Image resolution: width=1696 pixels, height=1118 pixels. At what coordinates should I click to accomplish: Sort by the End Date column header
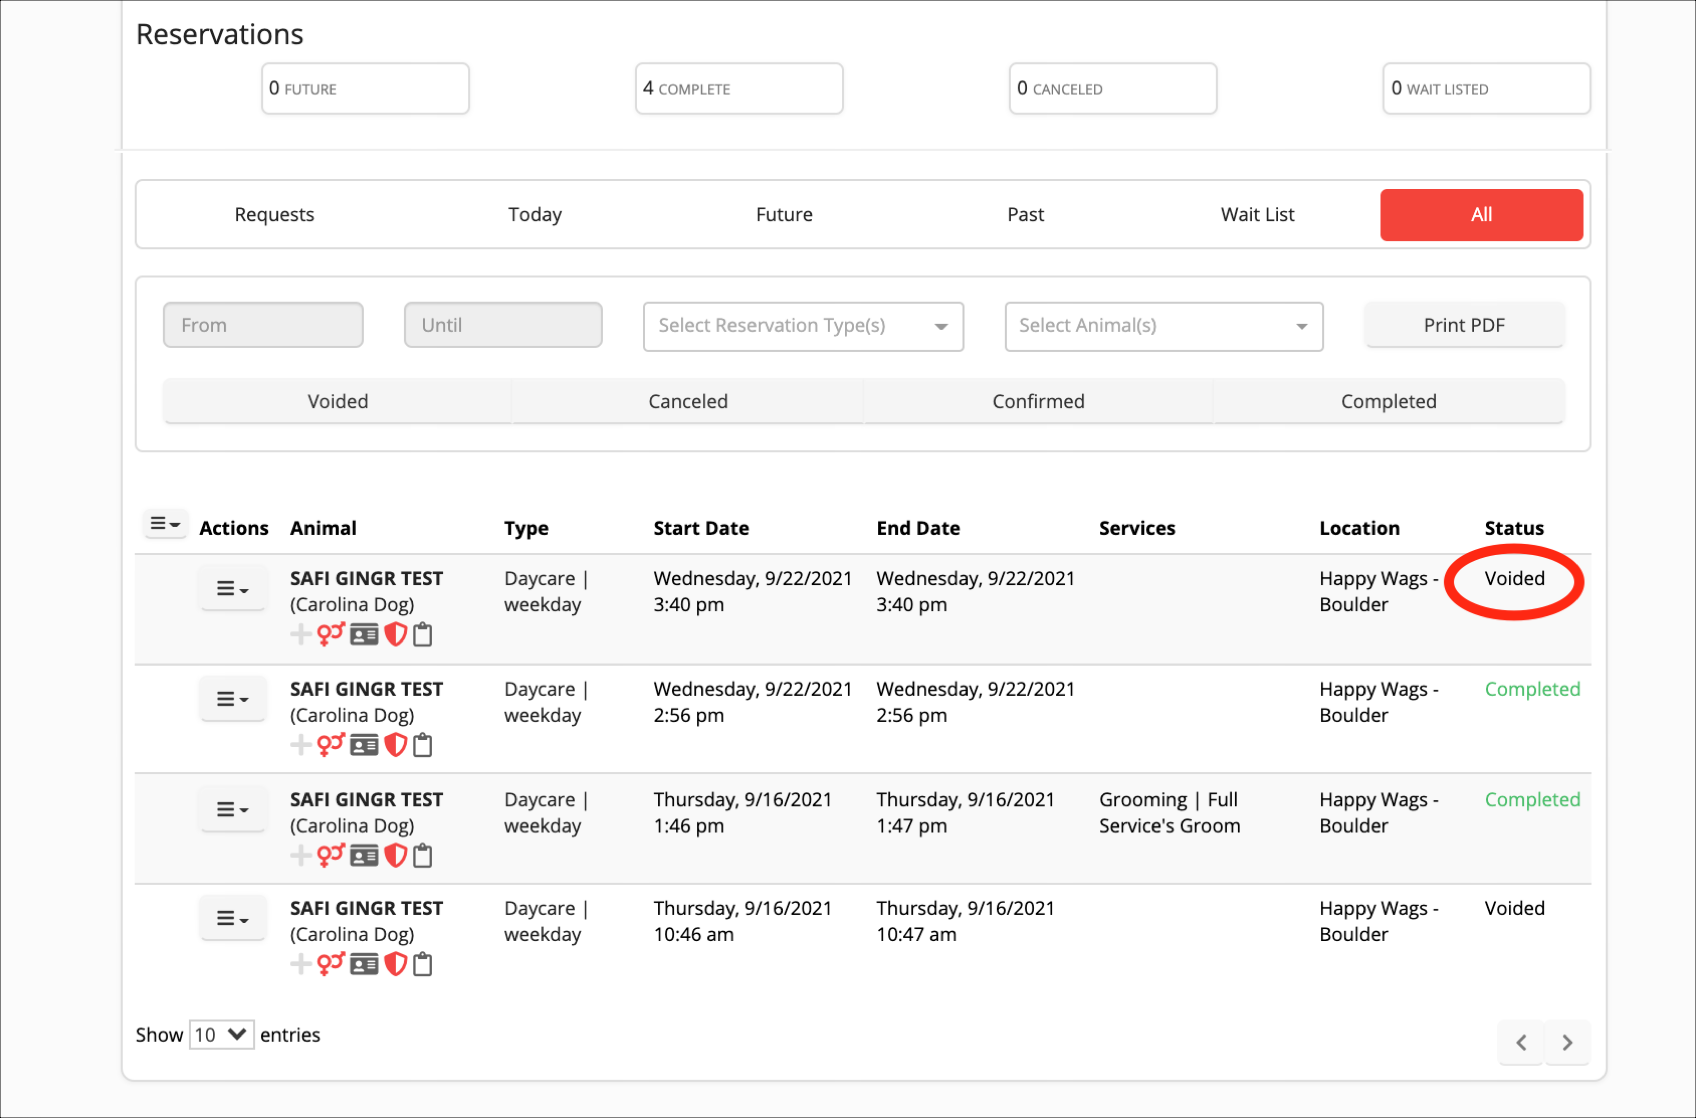point(918,528)
